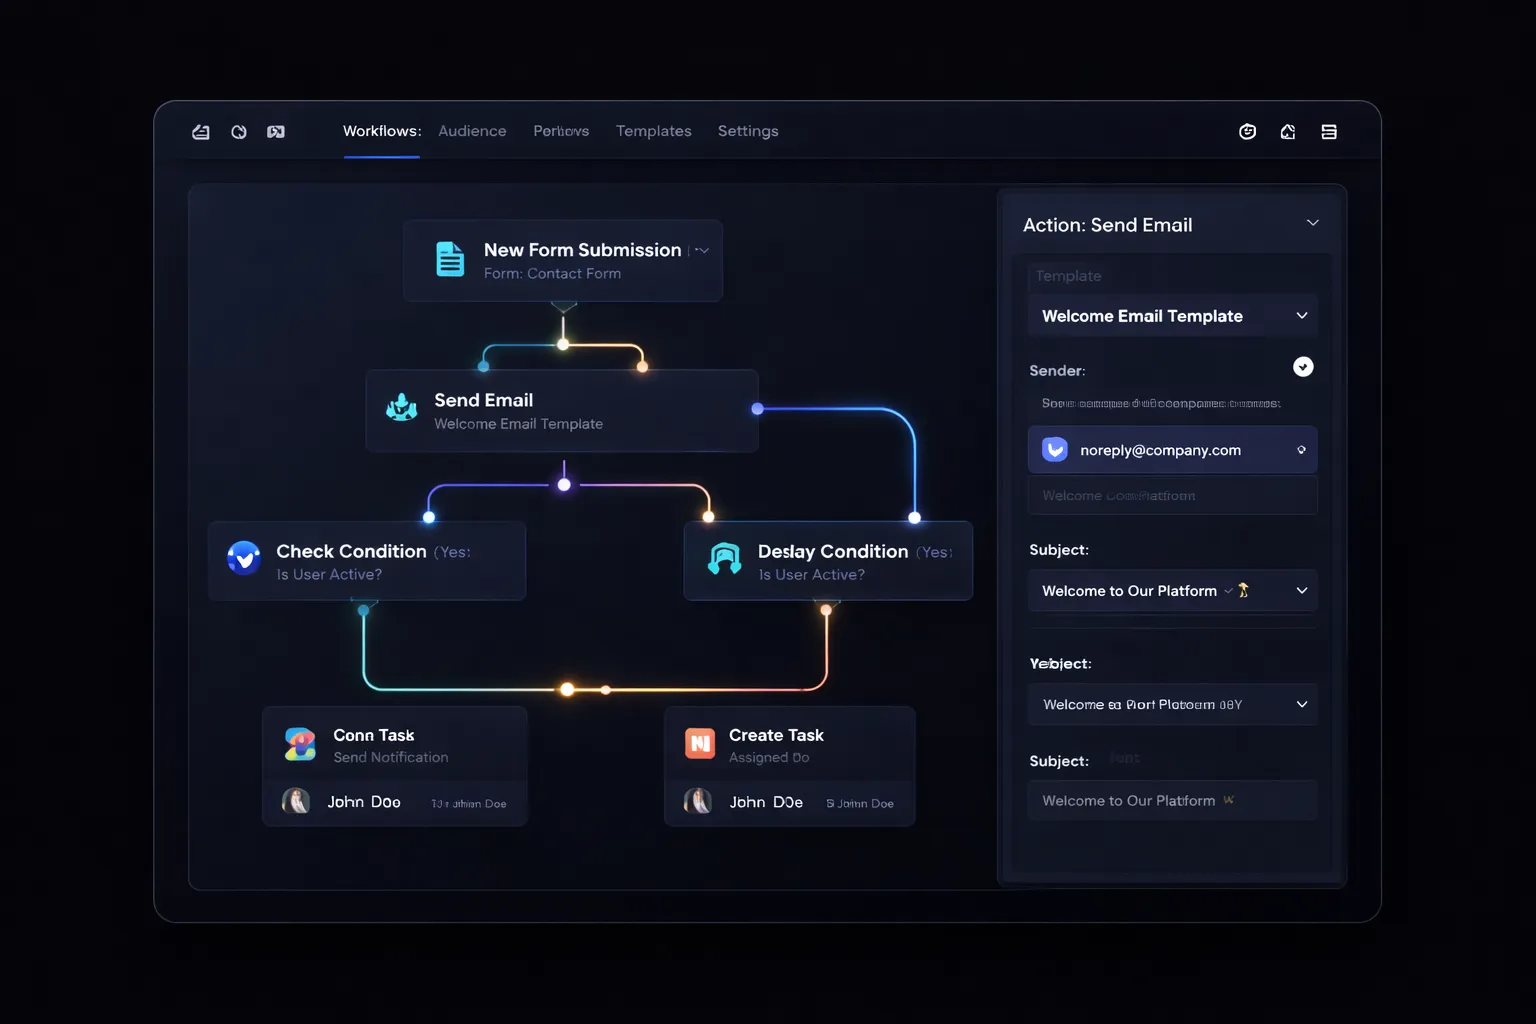Go to the Settings tab
1536x1024 pixels.
pos(747,131)
